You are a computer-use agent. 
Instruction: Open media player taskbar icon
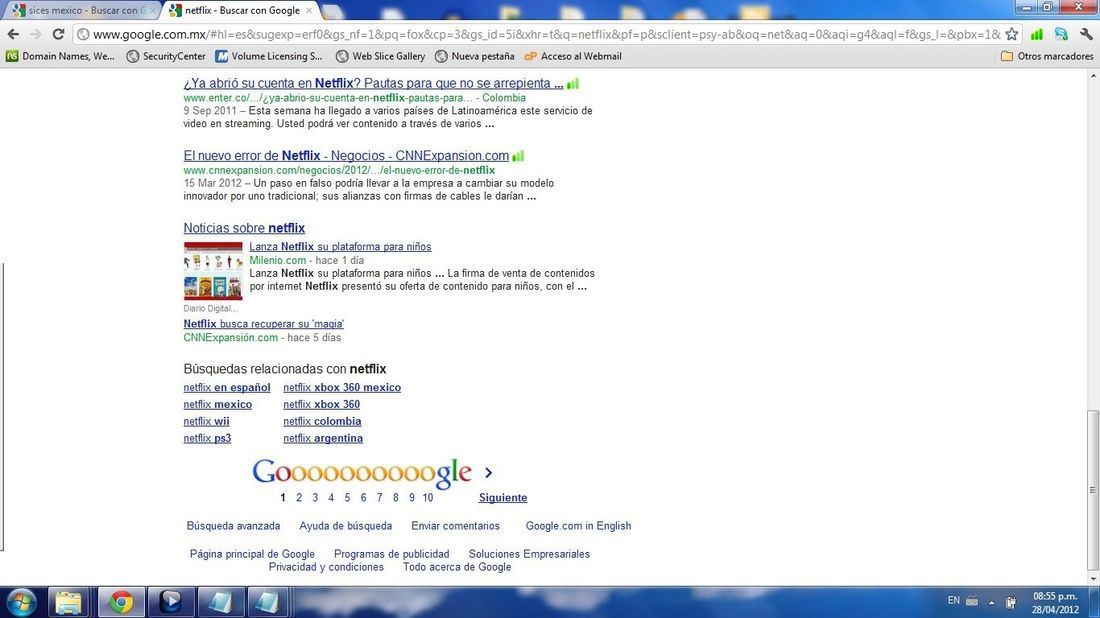coord(170,603)
